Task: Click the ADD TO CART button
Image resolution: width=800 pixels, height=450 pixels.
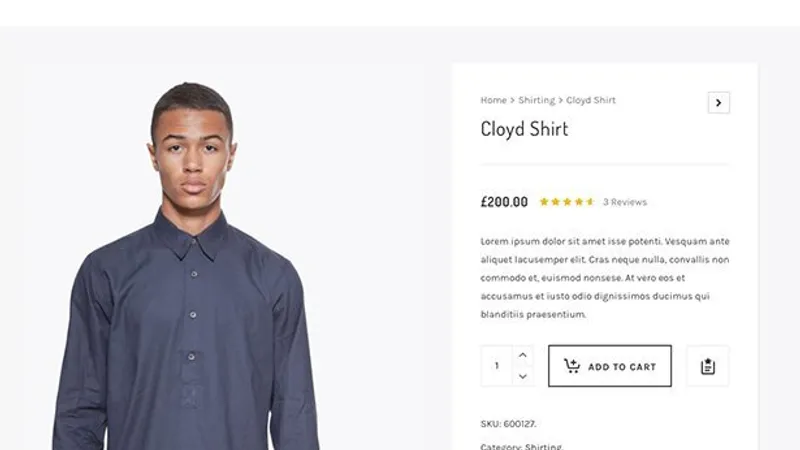Action: pyautogui.click(x=610, y=366)
